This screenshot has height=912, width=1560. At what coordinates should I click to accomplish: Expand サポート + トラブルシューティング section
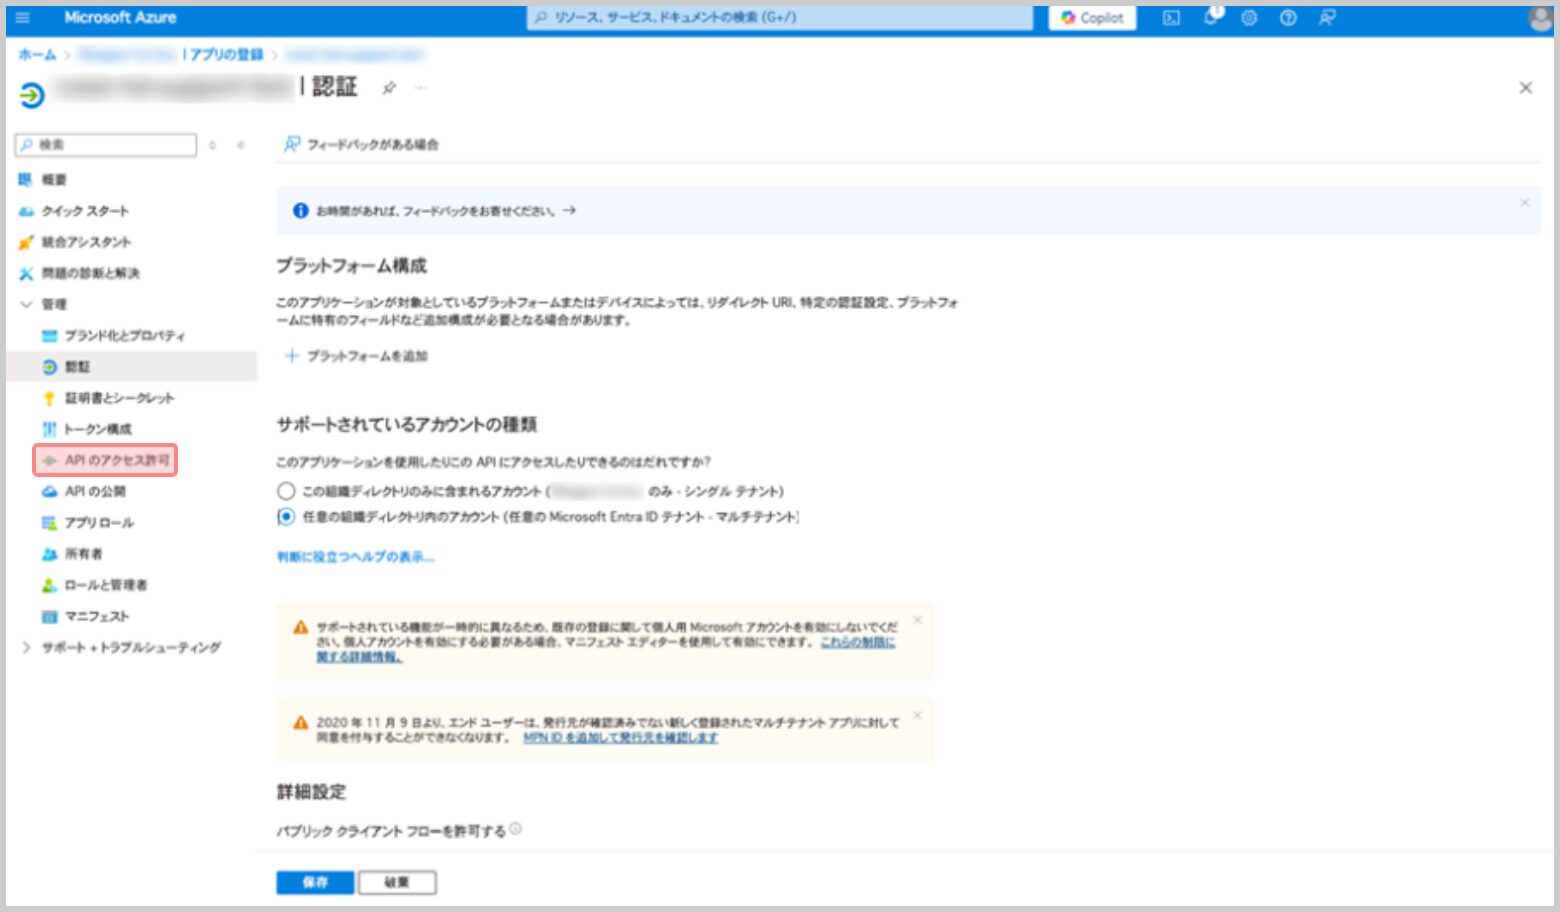point(27,647)
